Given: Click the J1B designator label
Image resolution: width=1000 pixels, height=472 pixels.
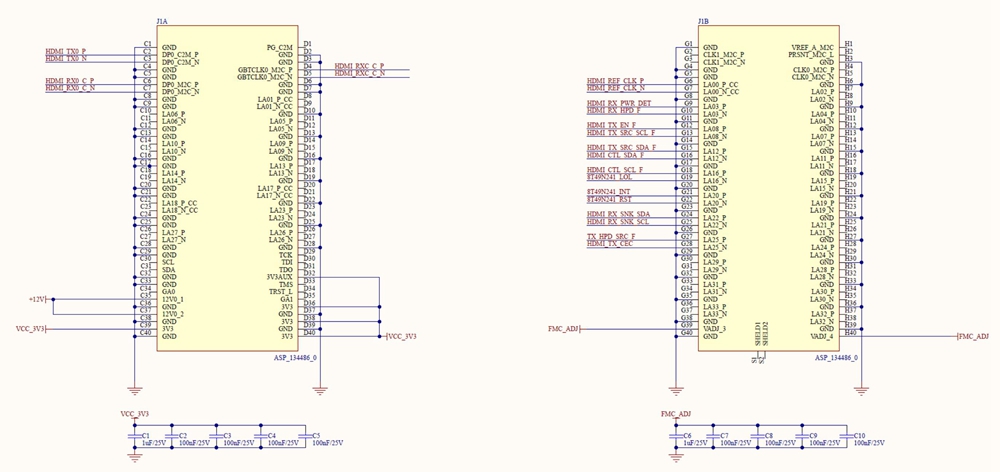Looking at the screenshot, I should tap(704, 21).
